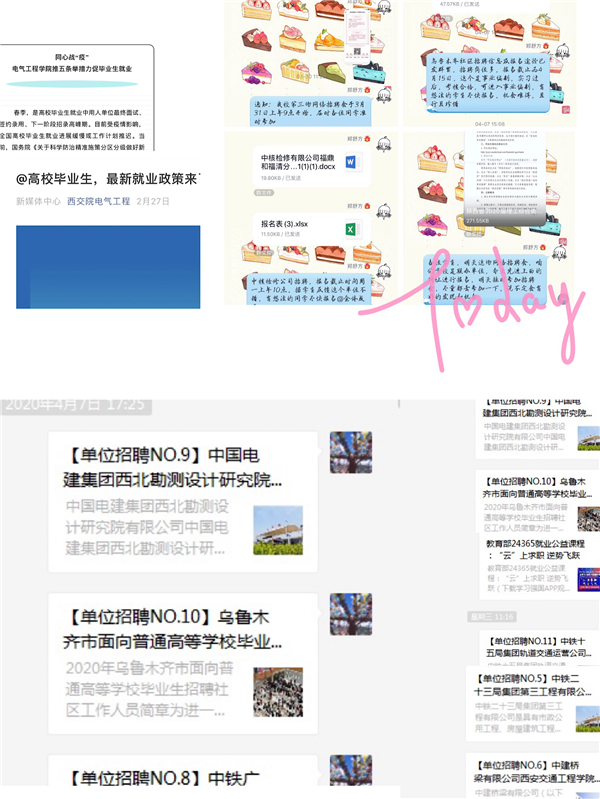This screenshot has width=600, height=799.
Task: Click the blue article cover image
Action: tap(108, 266)
